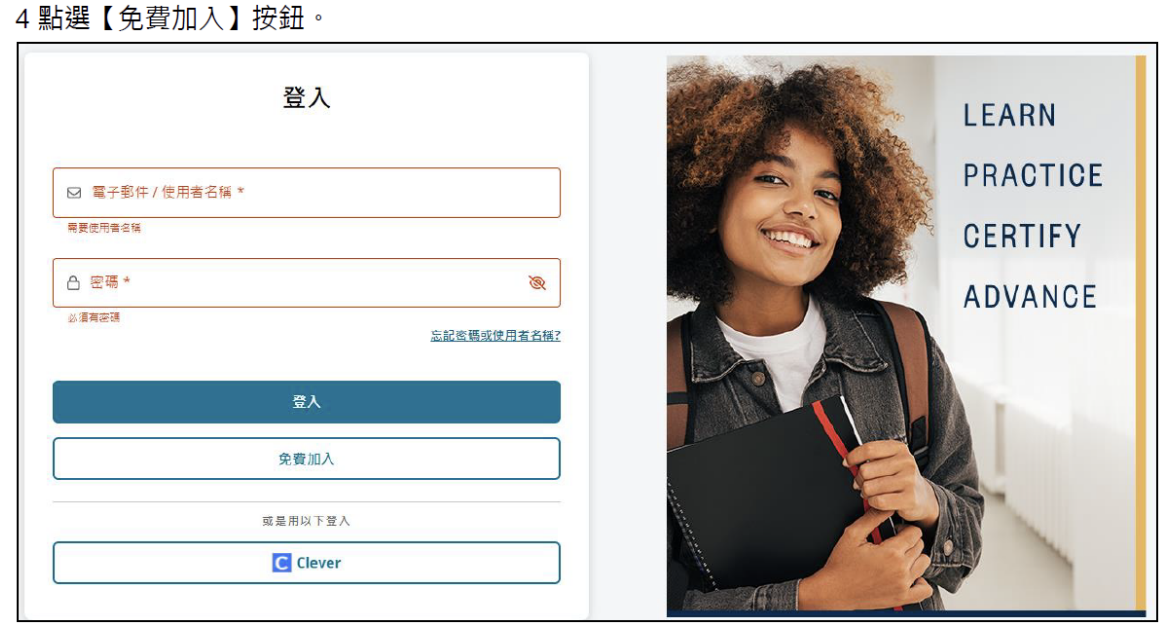
Task: Toggle password visibility with crossed-eye icon
Action: (537, 283)
